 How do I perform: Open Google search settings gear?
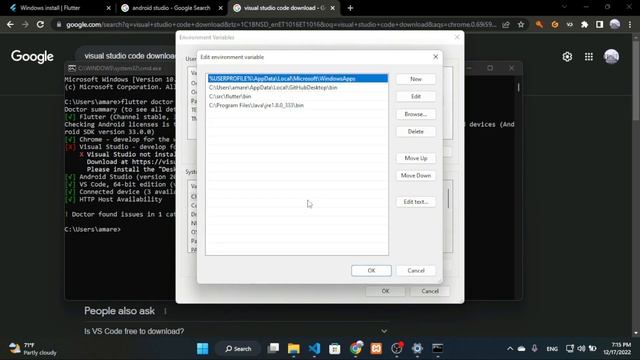567,57
